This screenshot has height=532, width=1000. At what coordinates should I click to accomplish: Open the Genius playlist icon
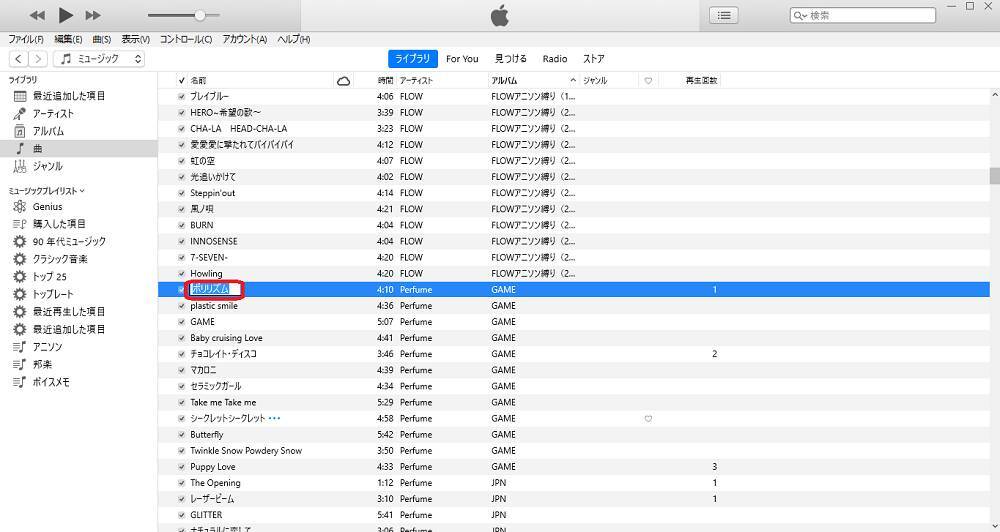[x=20, y=206]
